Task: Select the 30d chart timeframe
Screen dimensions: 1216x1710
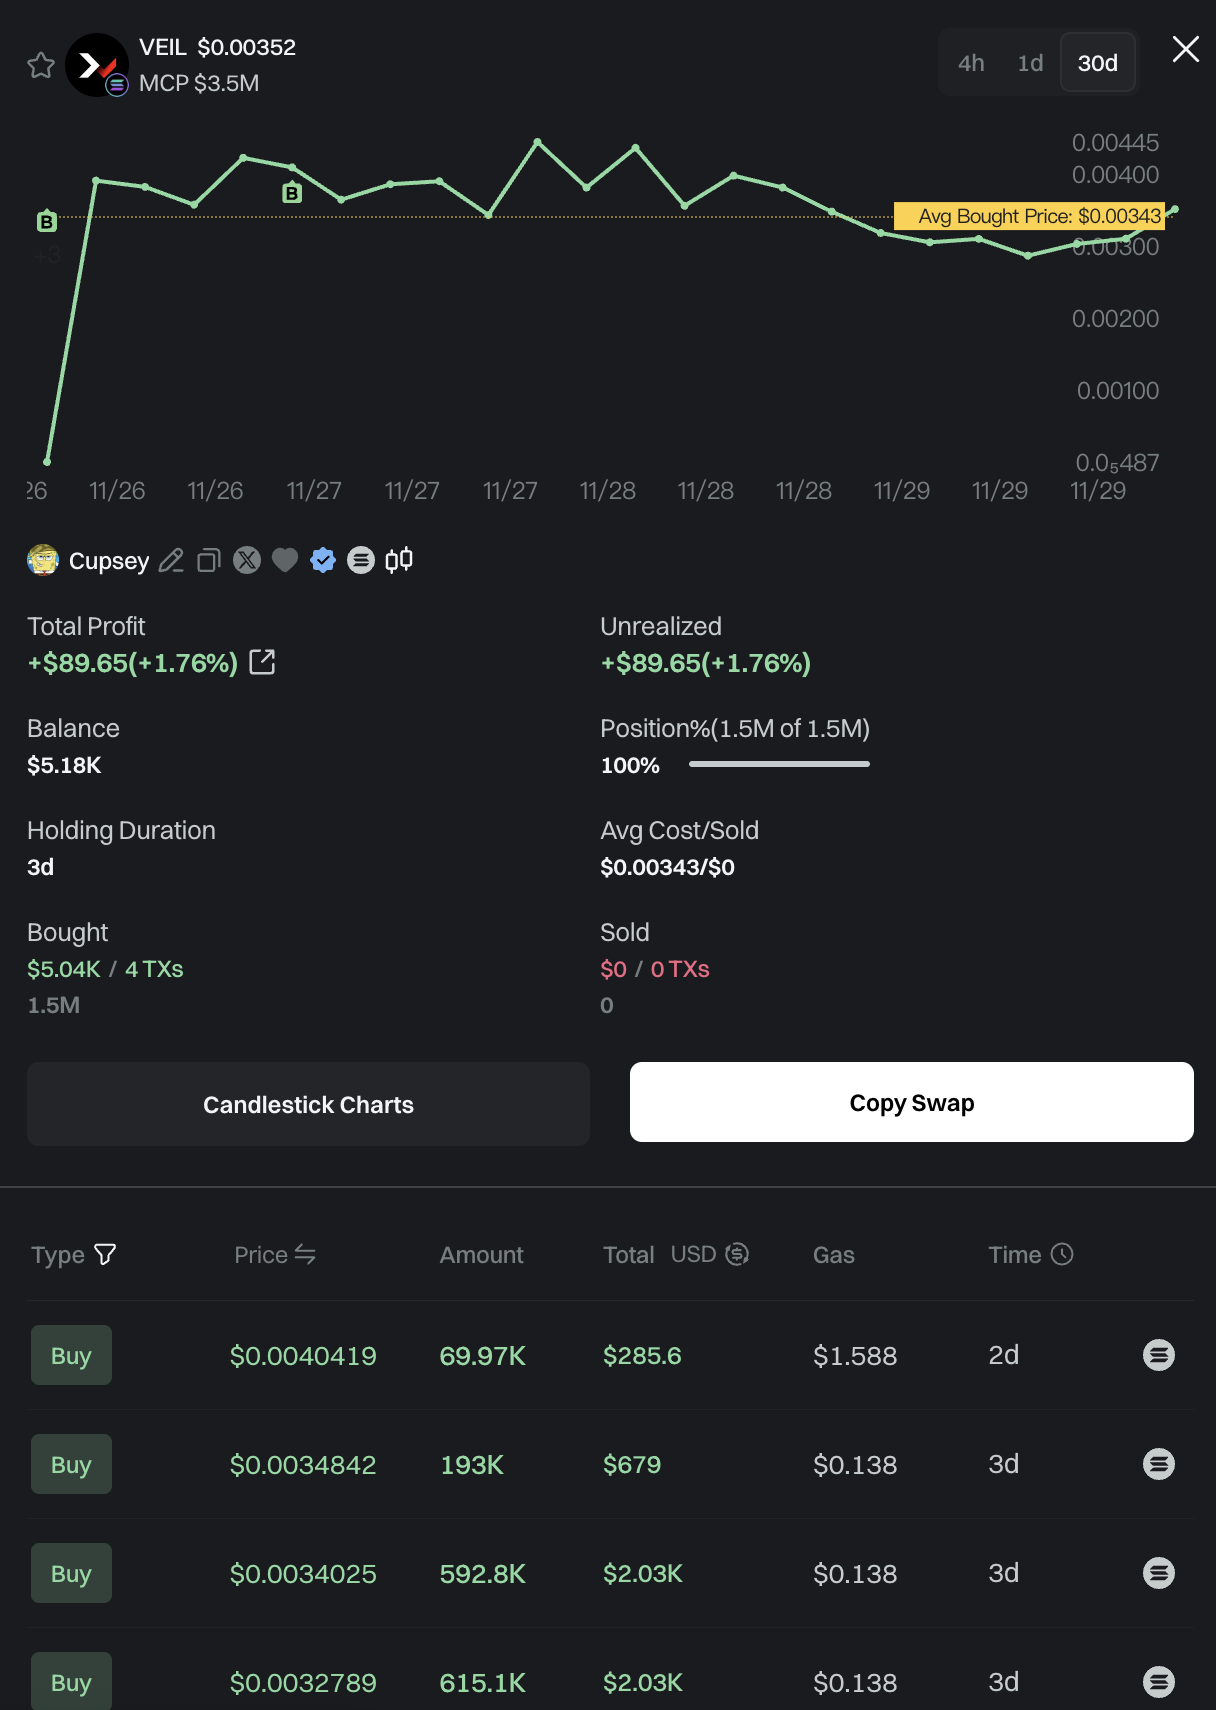Action: [1097, 63]
